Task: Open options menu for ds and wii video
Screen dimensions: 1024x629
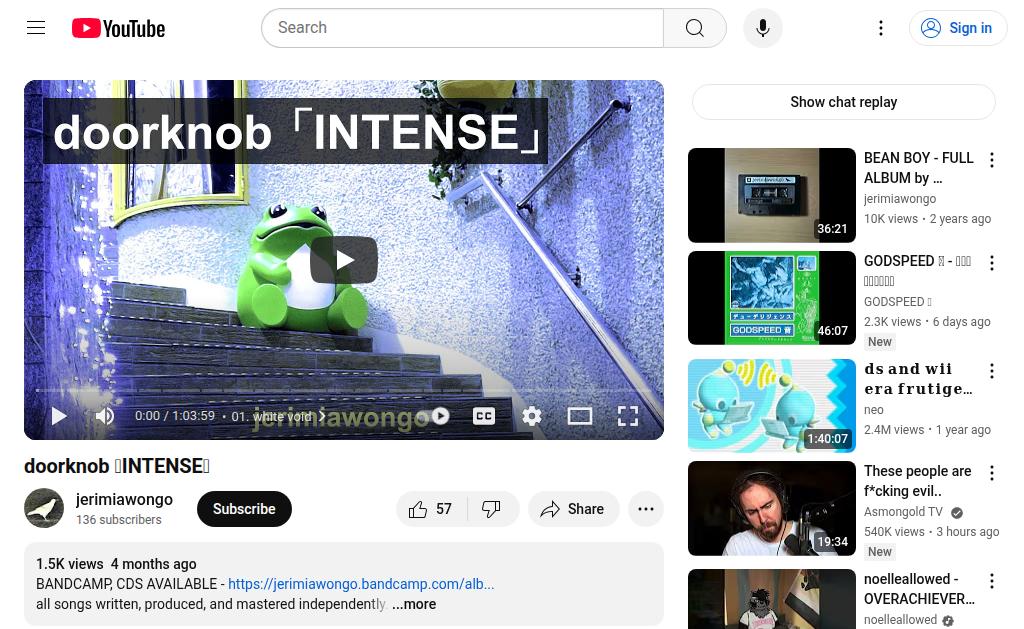Action: pos(991,371)
